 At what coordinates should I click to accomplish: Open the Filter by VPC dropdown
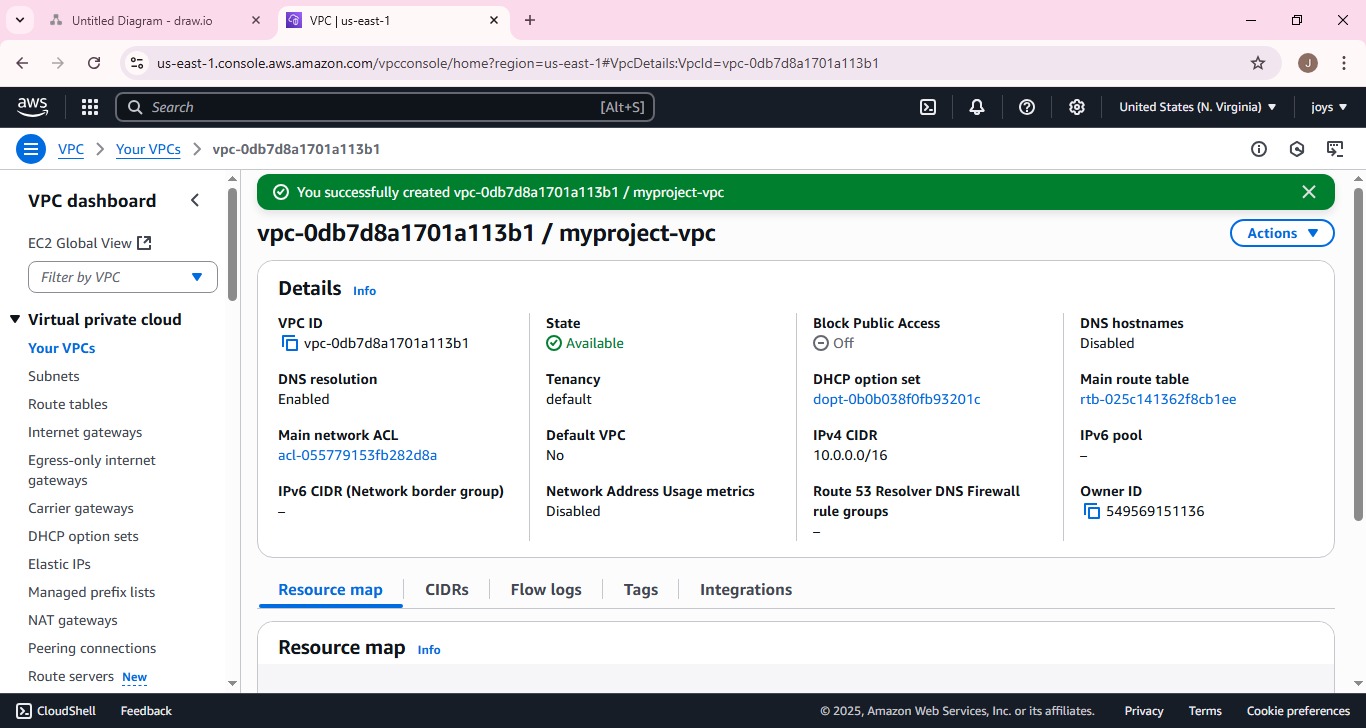[x=123, y=277]
